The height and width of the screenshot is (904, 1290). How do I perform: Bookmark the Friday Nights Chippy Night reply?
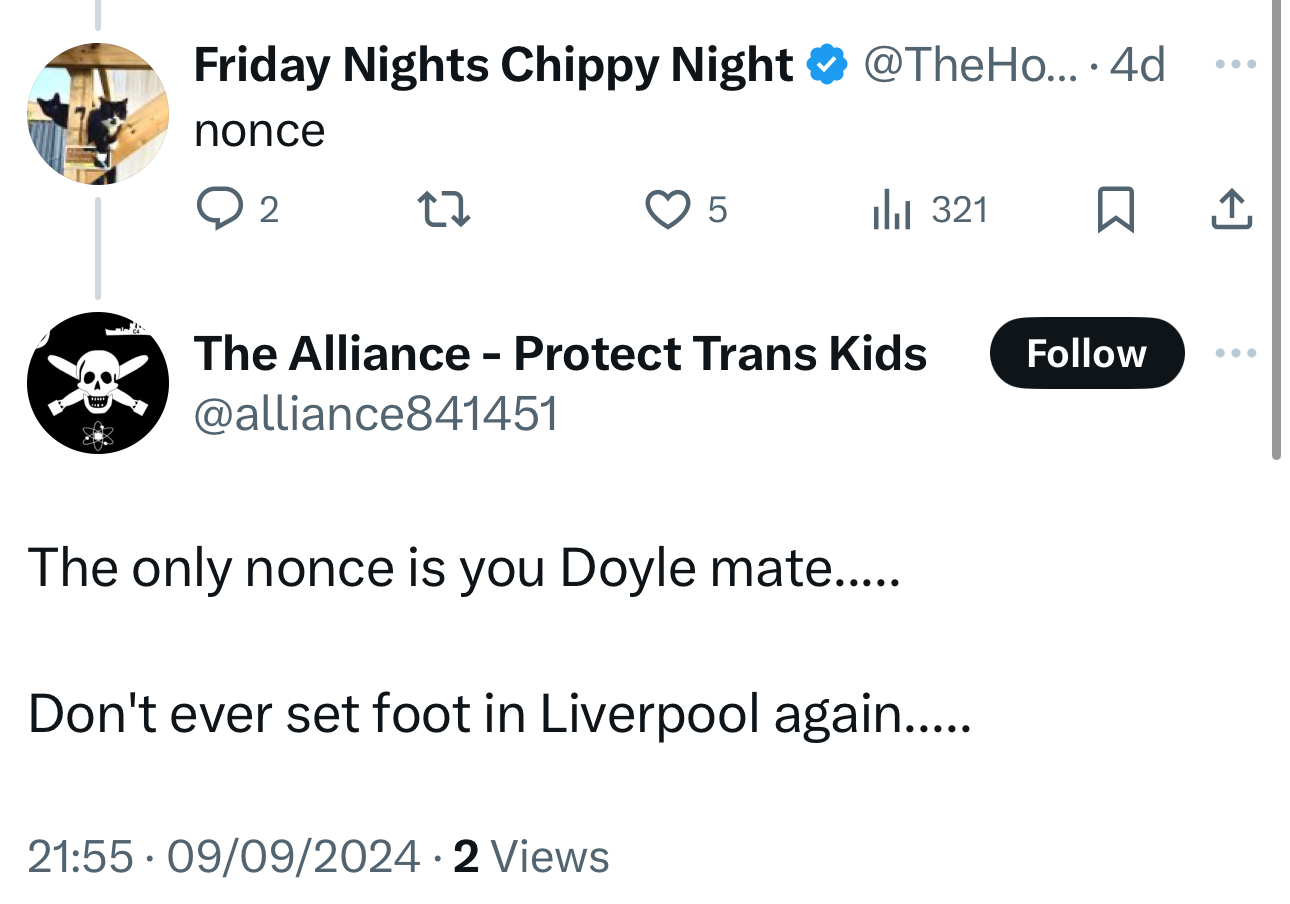click(1115, 210)
